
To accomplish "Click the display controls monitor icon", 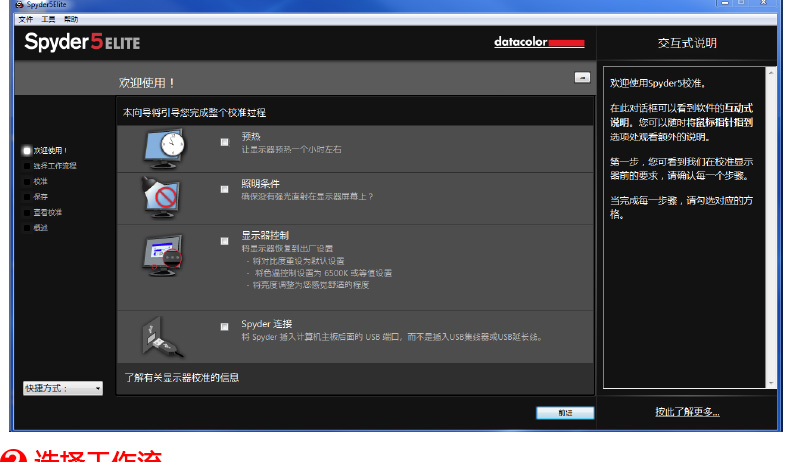I will [162, 255].
